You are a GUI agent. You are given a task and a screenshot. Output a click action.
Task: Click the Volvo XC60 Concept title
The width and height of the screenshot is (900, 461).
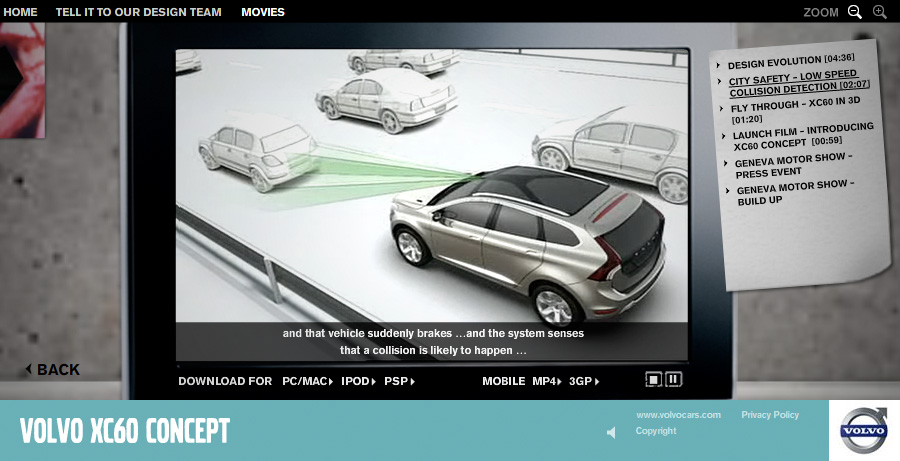[125, 431]
